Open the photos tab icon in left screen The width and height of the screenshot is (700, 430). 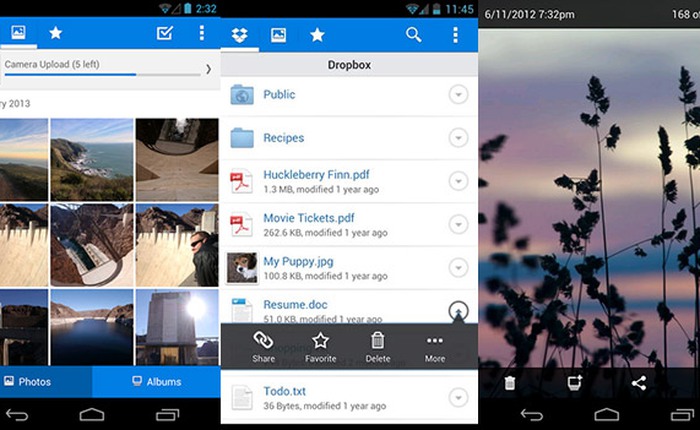pos(18,33)
